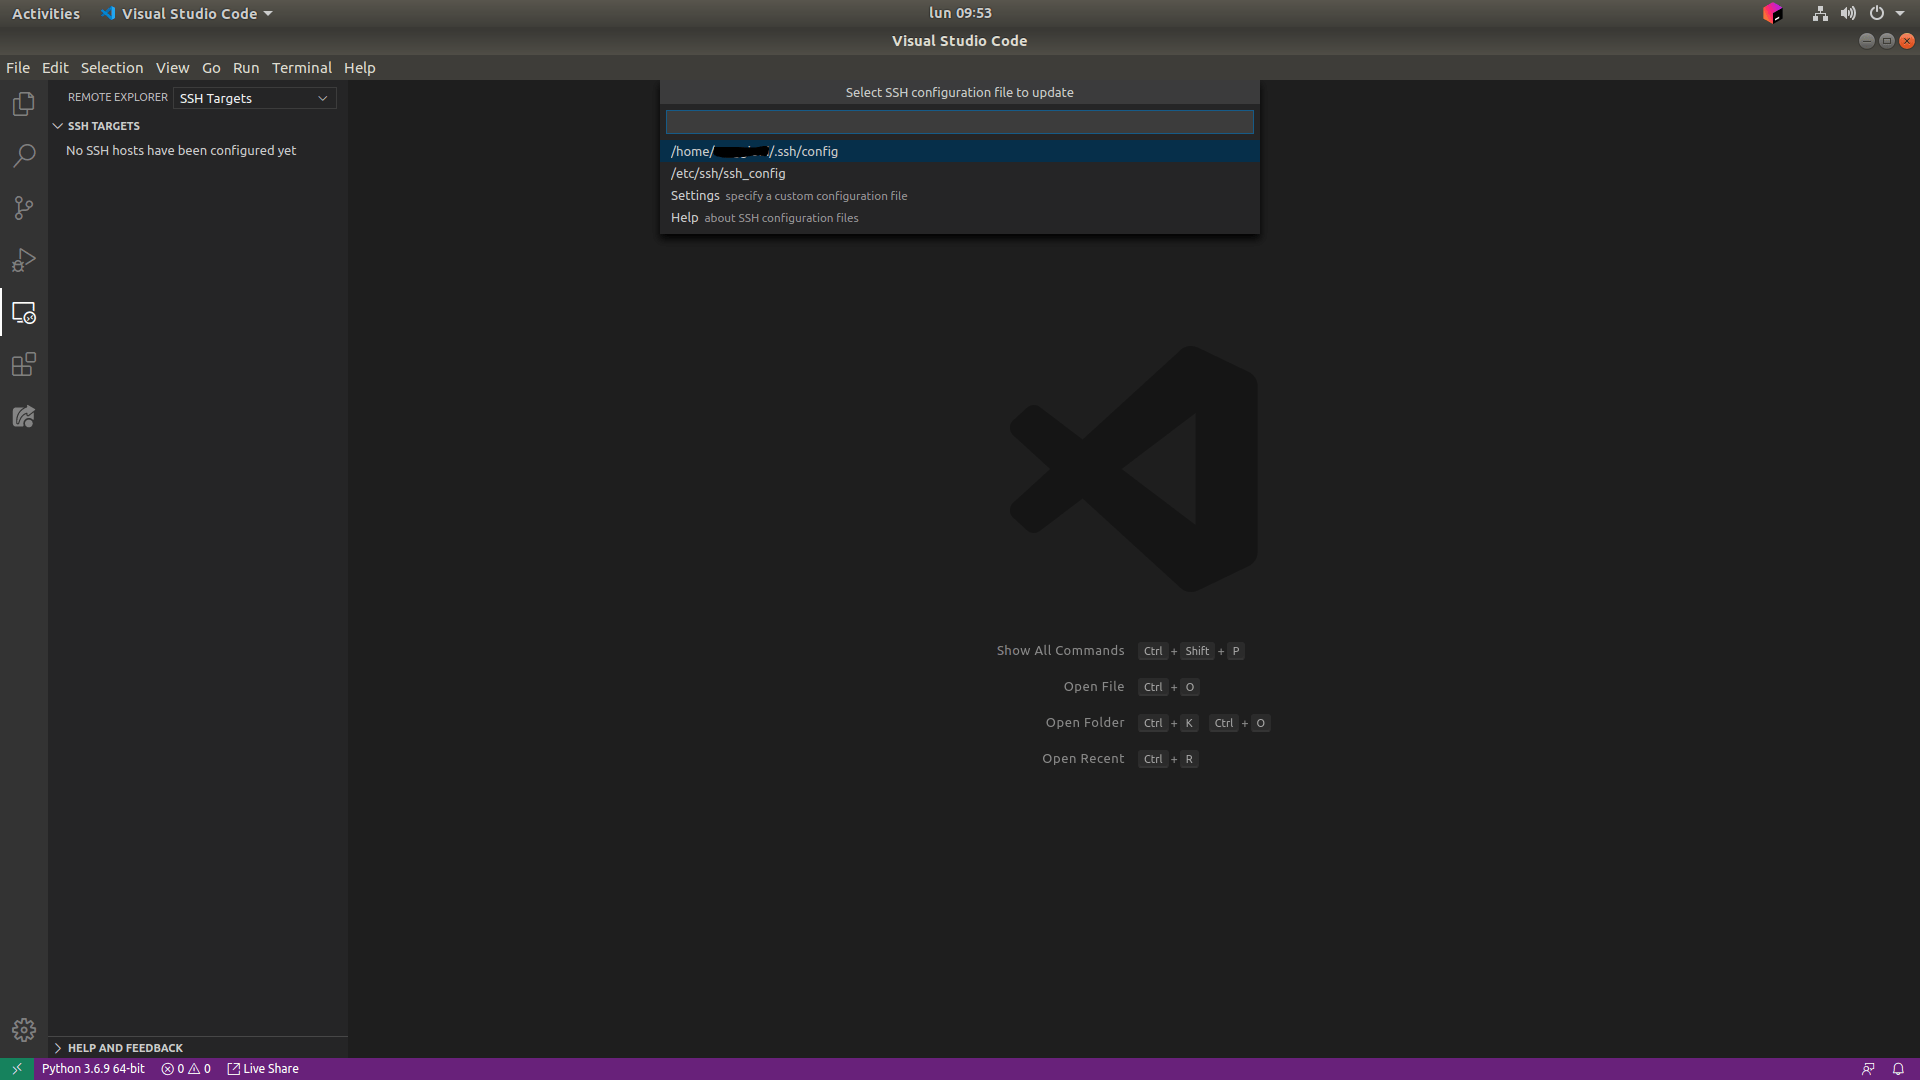This screenshot has width=1920, height=1080.
Task: Open the Explorer view in activity bar
Action: 24,104
